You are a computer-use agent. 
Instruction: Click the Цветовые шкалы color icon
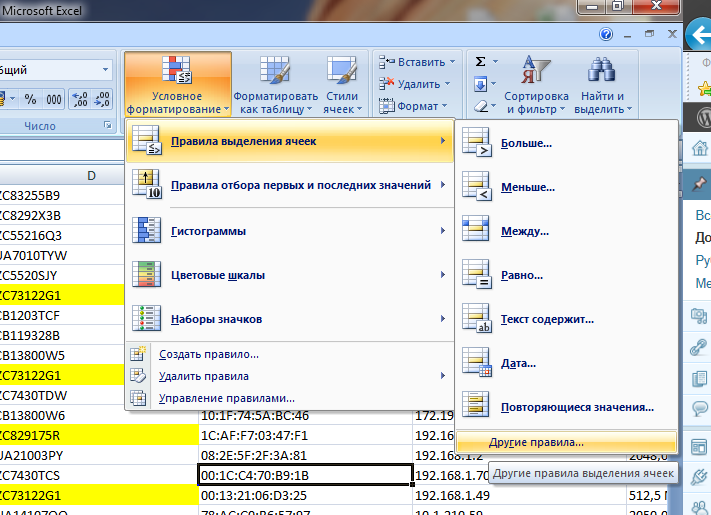point(146,274)
